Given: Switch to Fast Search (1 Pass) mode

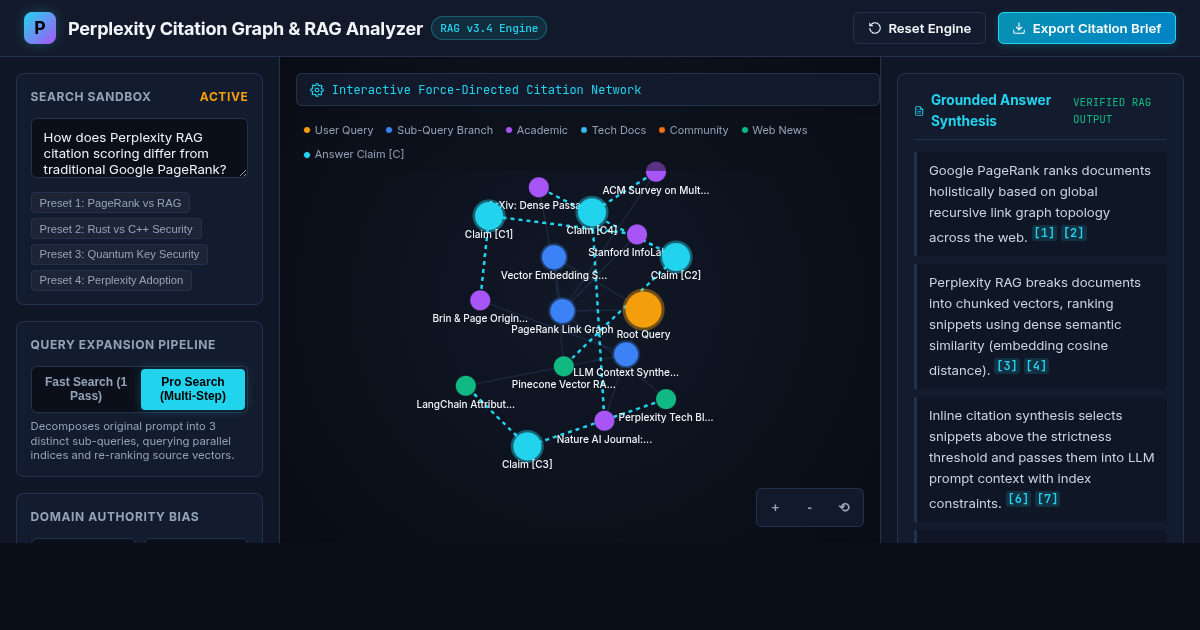Looking at the screenshot, I should click(x=86, y=389).
